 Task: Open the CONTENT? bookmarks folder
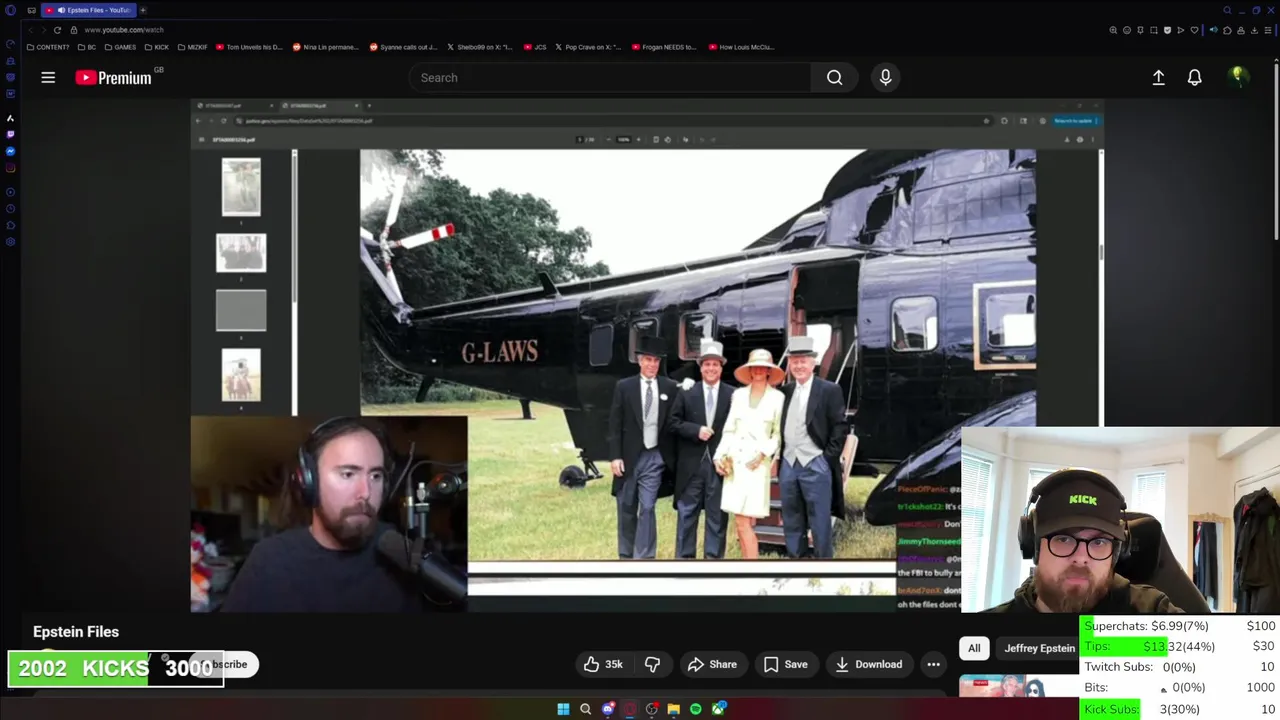(50, 47)
